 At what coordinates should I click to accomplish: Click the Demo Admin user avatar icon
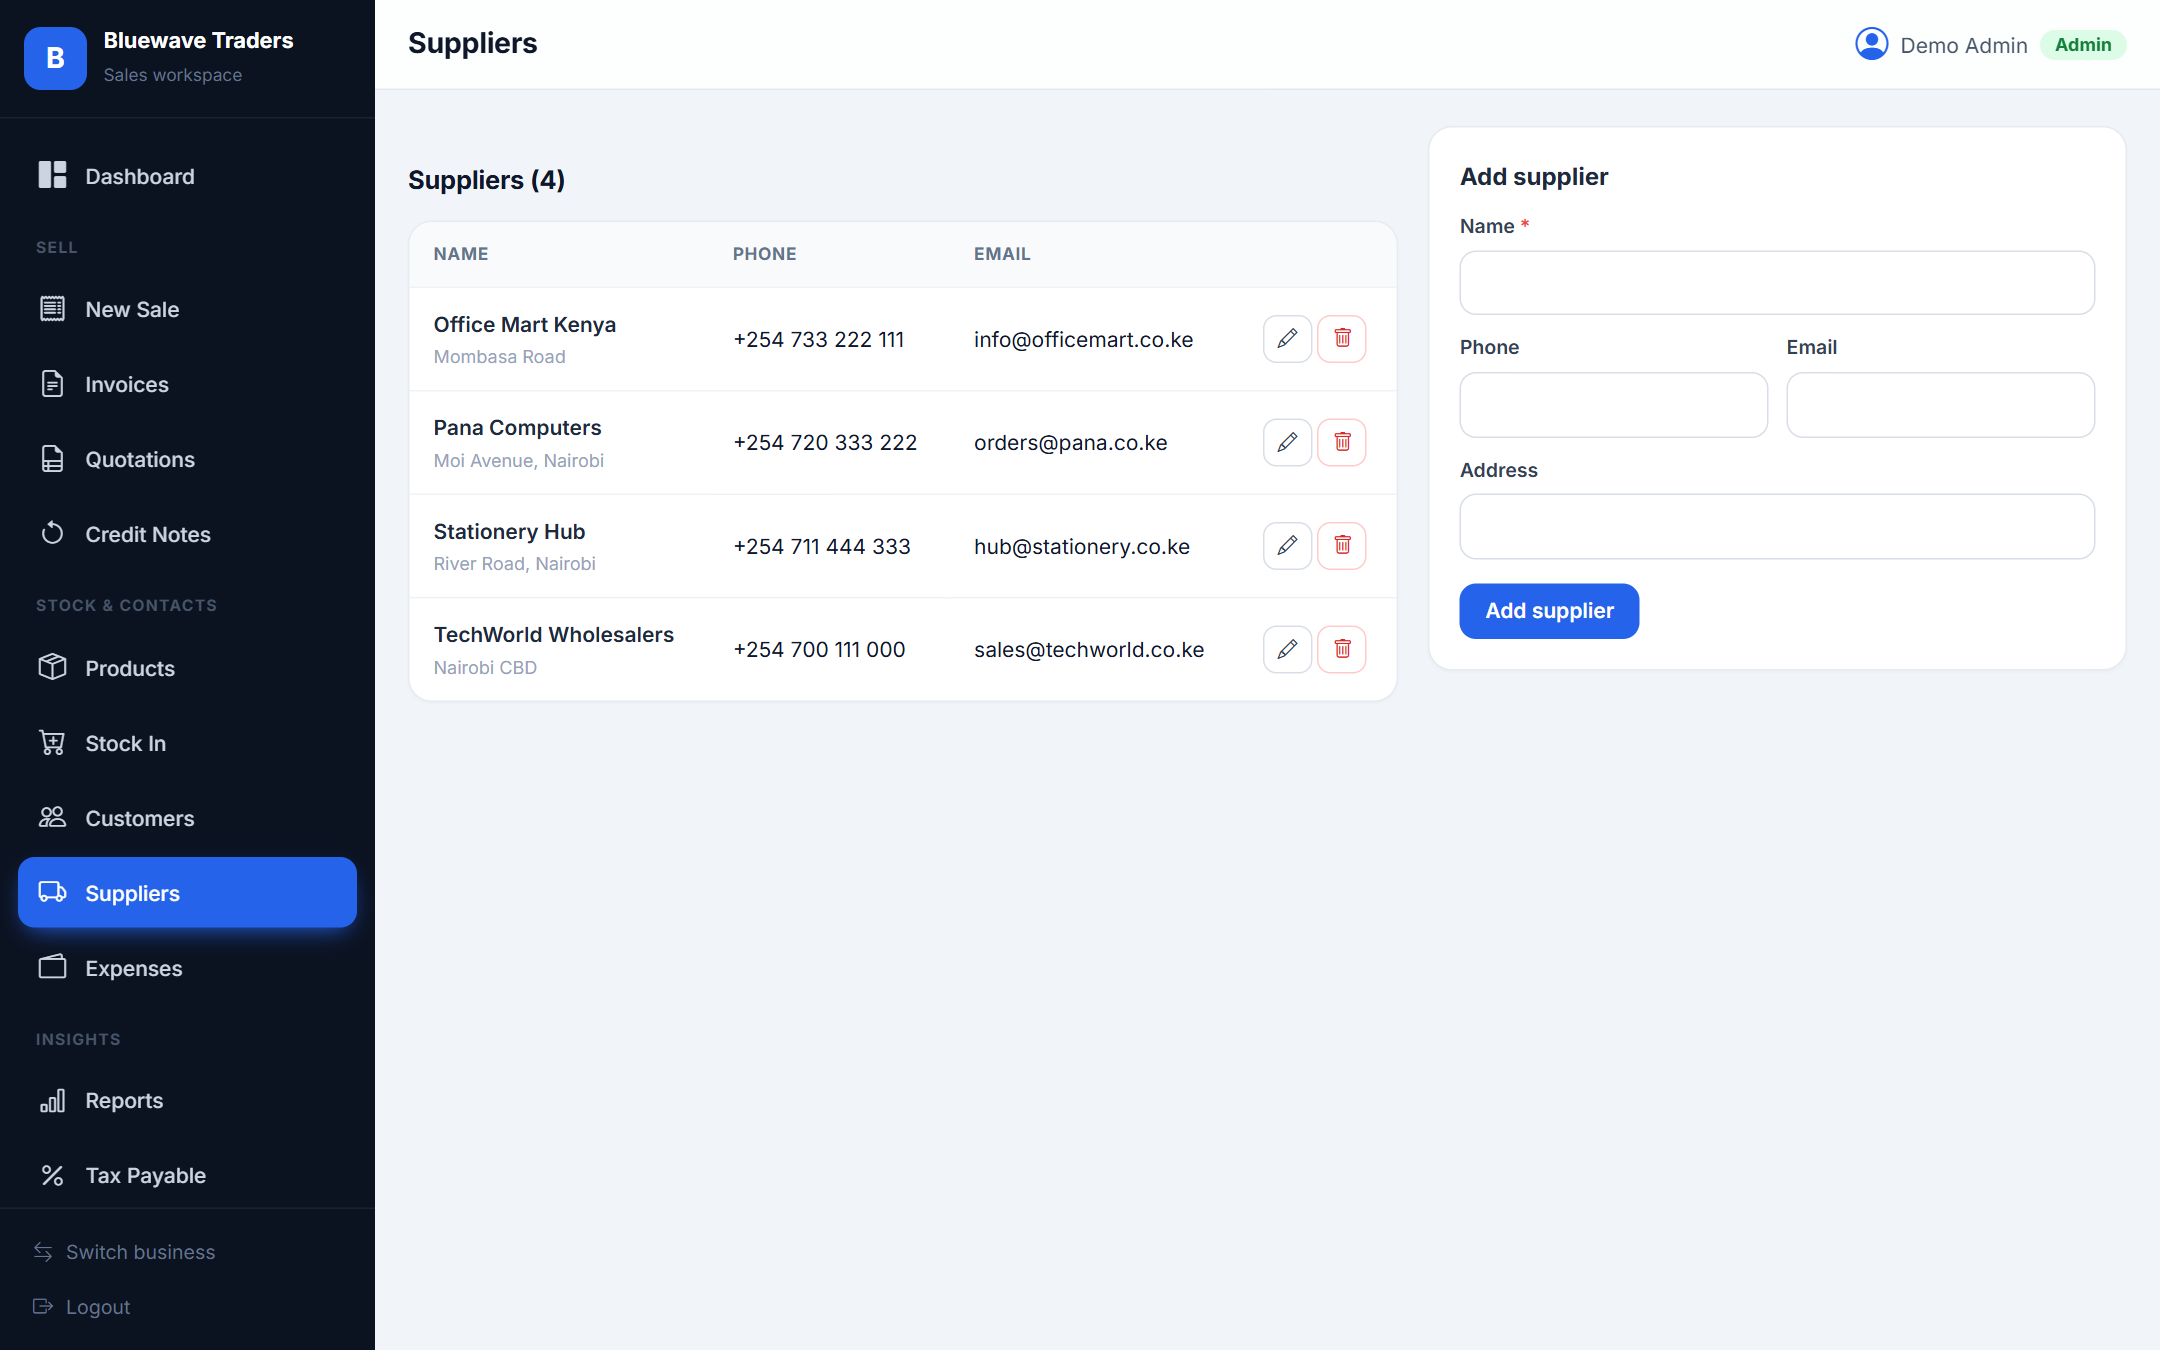(1871, 44)
